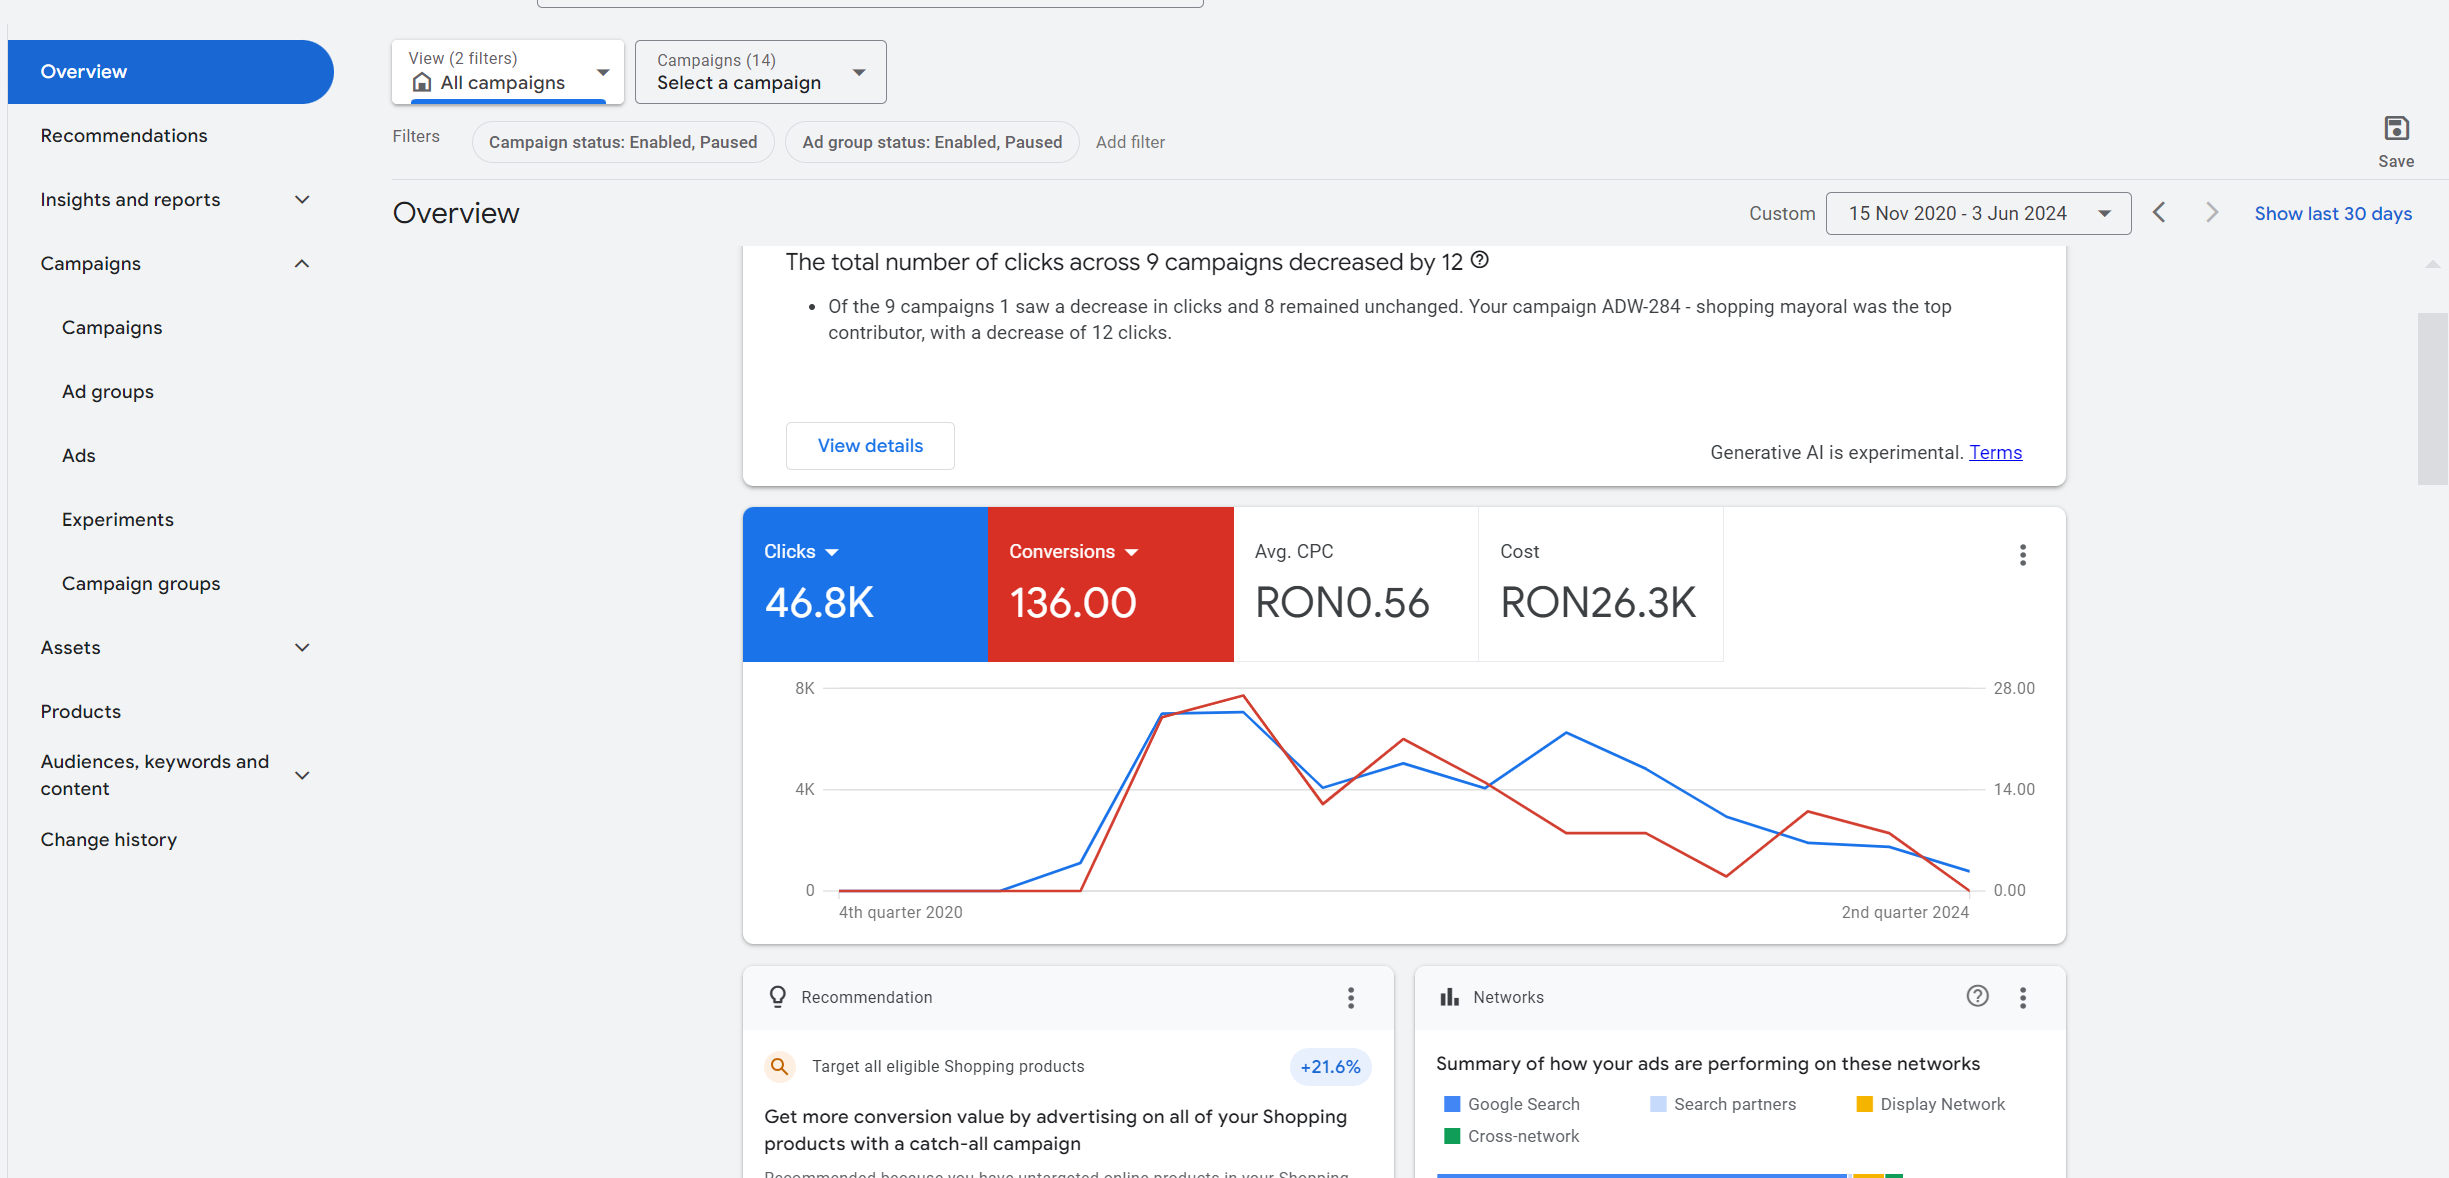Open the Generative AI Terms link
The image size is (2449, 1178).
(x=1995, y=453)
